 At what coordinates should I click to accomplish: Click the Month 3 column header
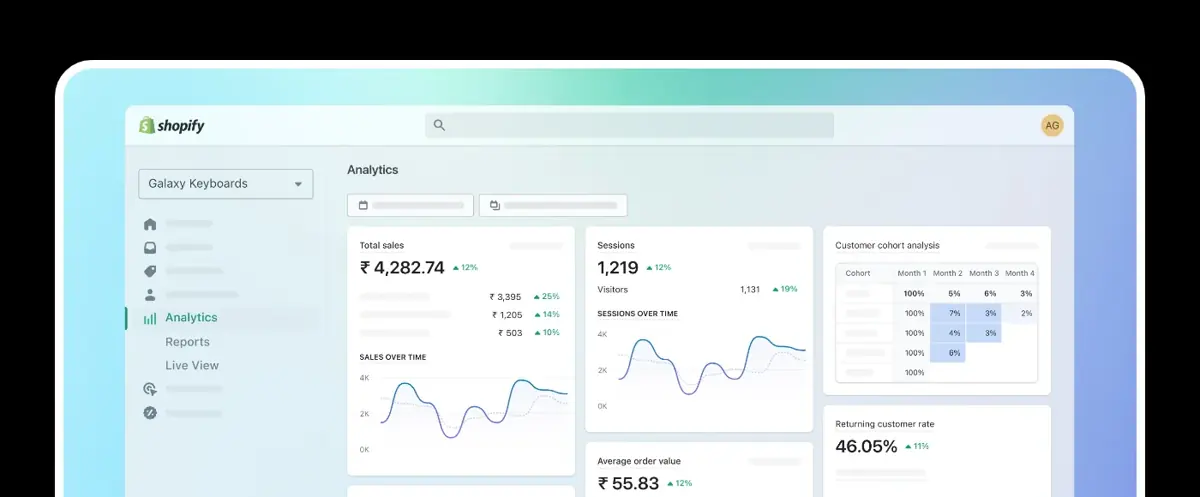click(983, 273)
